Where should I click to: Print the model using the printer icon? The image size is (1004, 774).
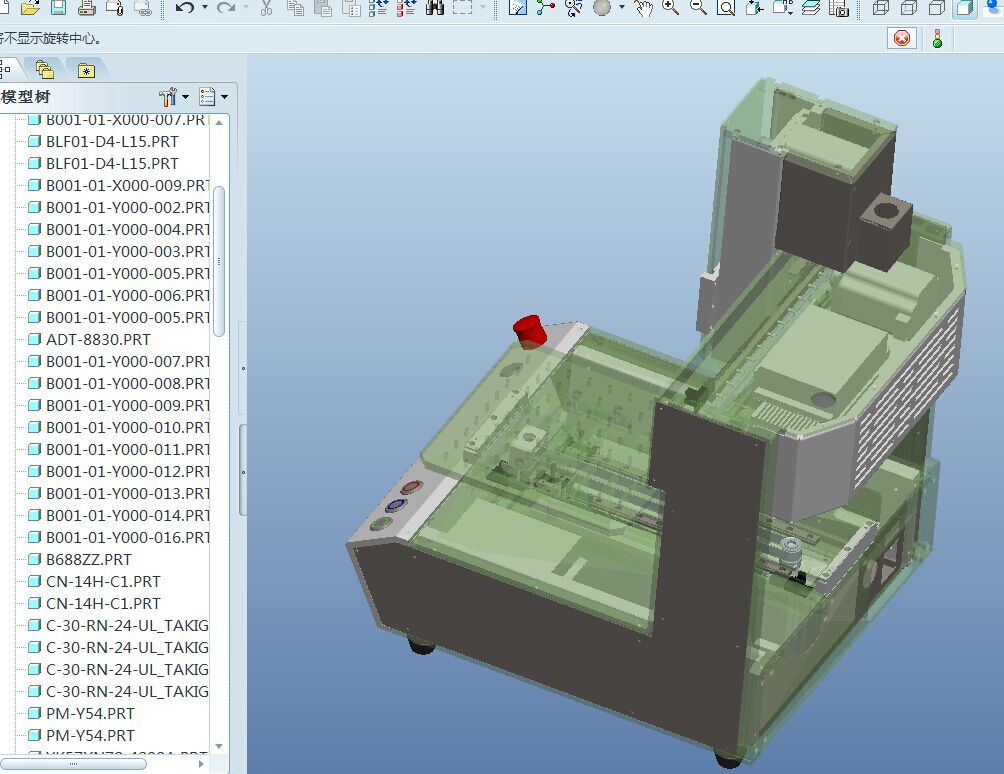pyautogui.click(x=86, y=7)
